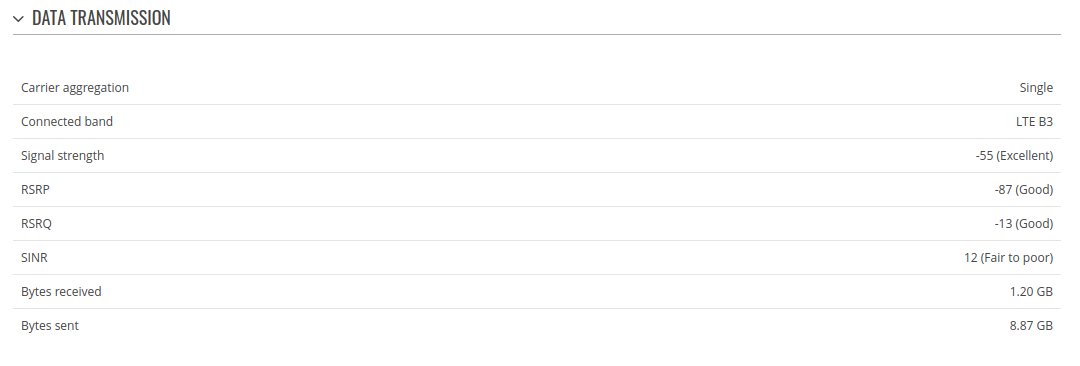Click the 8.87 GB sent value
The image size is (1080, 366).
[1031, 325]
